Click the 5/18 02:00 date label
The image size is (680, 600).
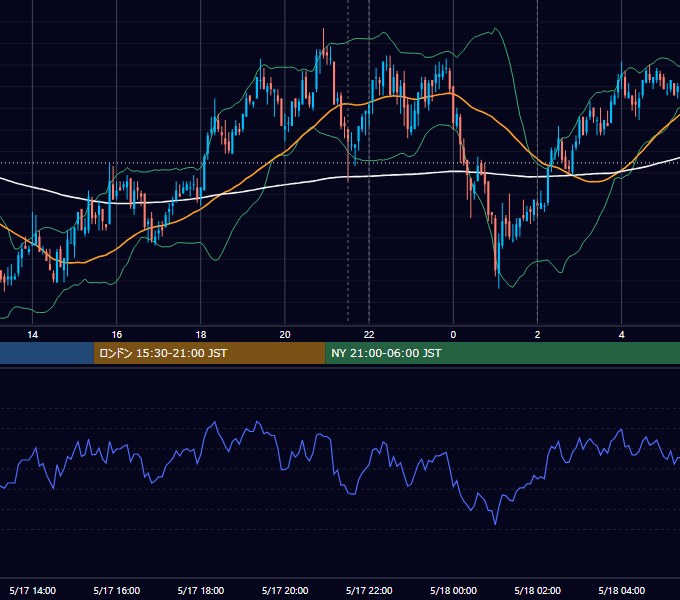click(x=537, y=590)
